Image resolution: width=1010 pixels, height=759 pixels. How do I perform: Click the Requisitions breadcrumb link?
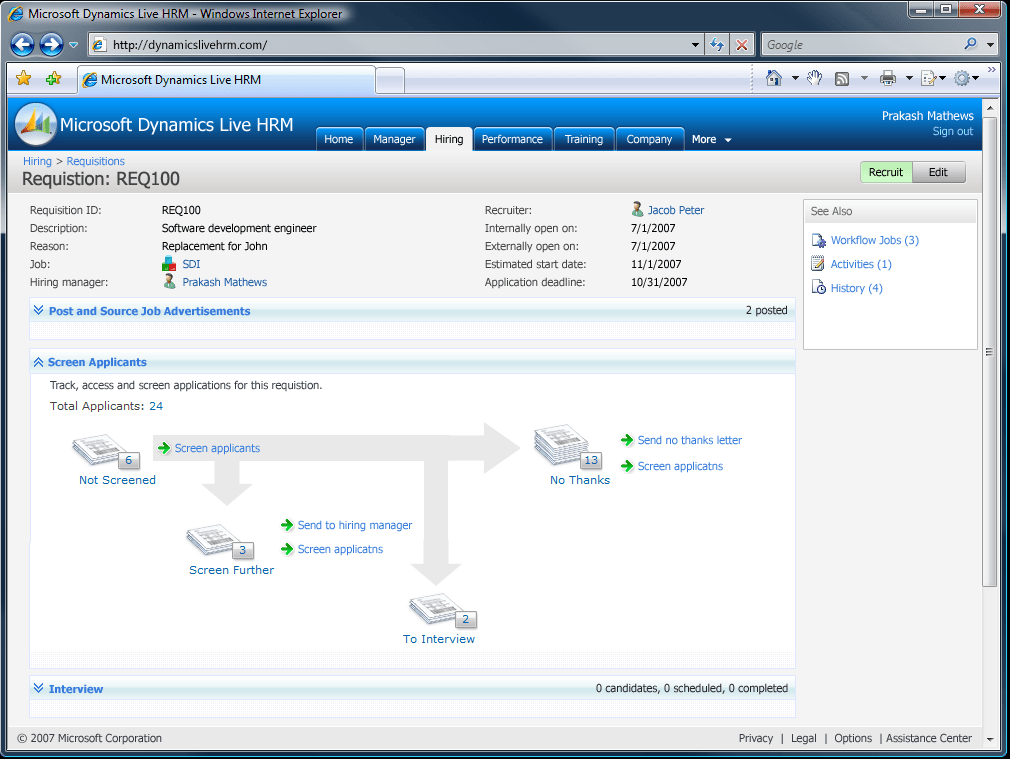tap(95, 161)
